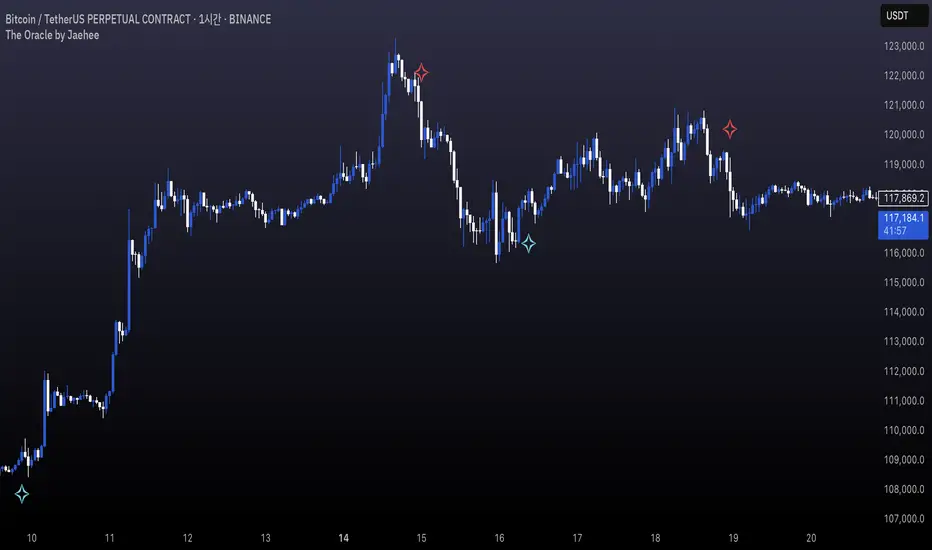932x550 pixels.
Task: Click the Bitcoin / TetherUS PERPETUAL CONTRACT title
Action: point(98,19)
